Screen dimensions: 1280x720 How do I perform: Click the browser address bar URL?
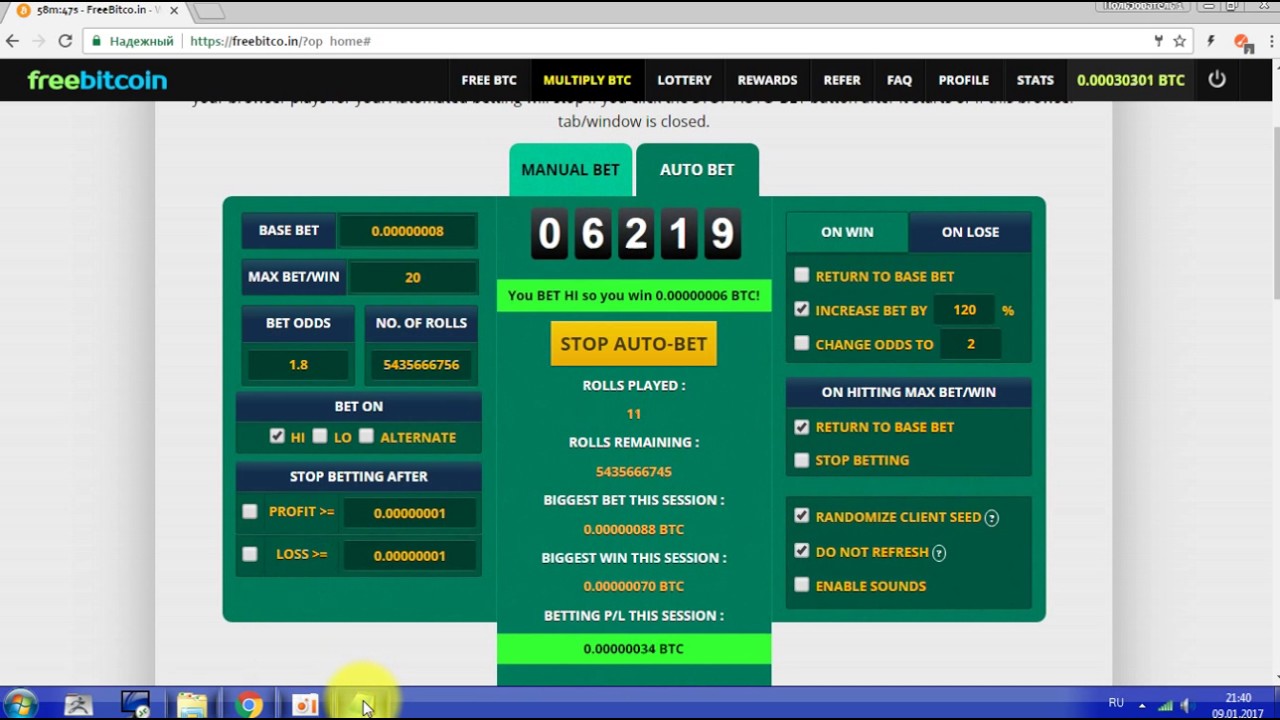coord(280,41)
